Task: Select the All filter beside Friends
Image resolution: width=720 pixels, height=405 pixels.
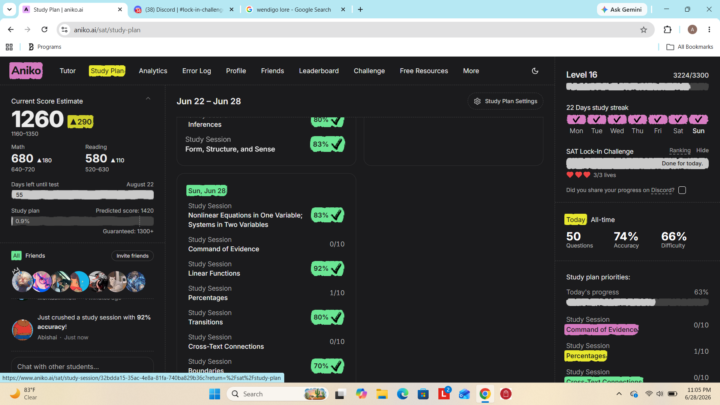Action: [x=16, y=256]
